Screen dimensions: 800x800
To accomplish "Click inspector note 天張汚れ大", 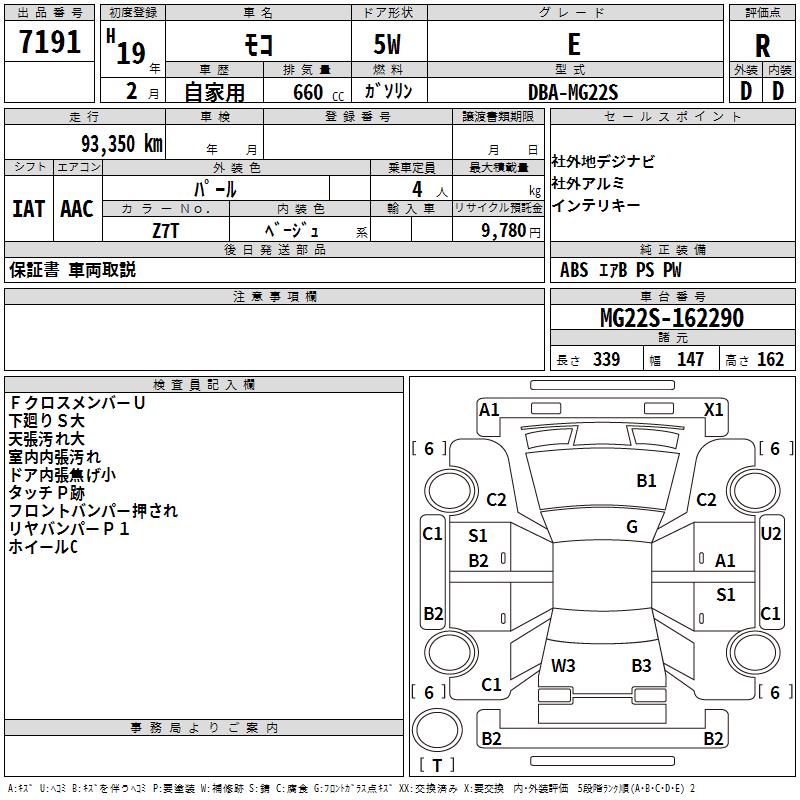I will coord(46,439).
